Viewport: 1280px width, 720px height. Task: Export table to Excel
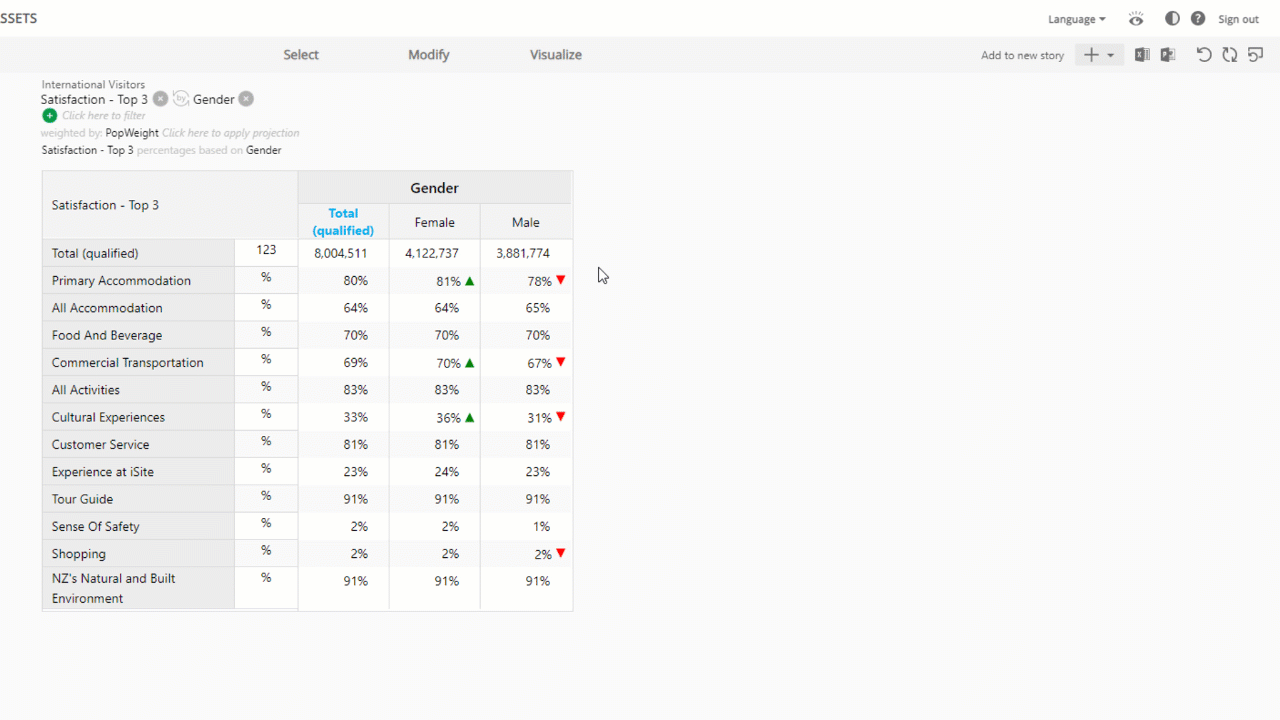tap(1142, 55)
